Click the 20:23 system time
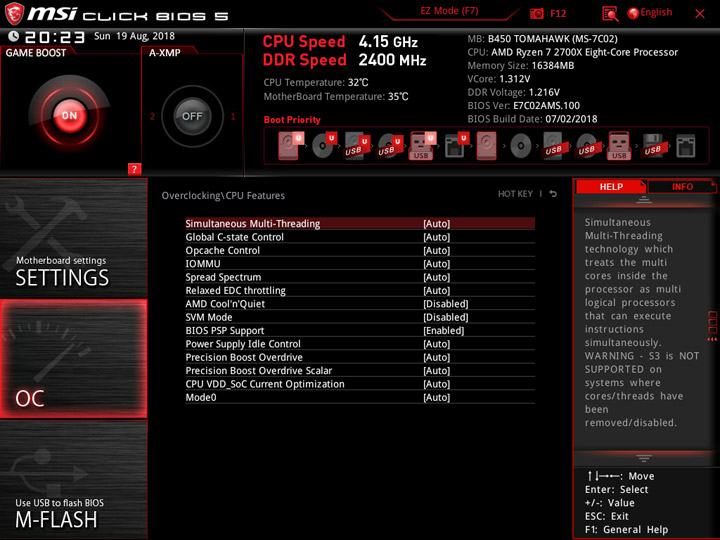 pyautogui.click(x=55, y=37)
